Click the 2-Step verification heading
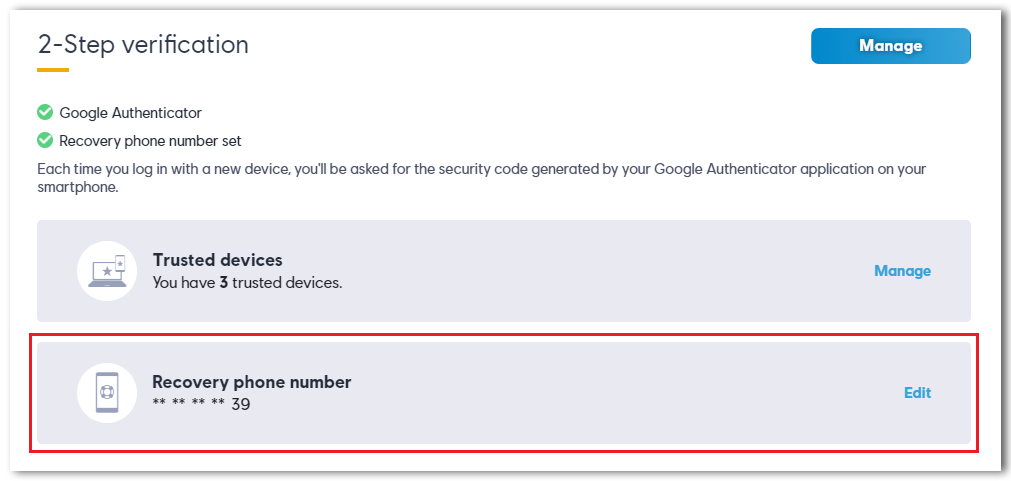Screen dimensions: 1011x481 [143, 45]
